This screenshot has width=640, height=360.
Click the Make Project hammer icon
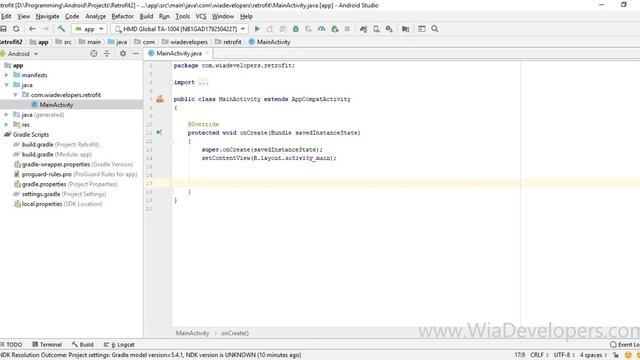coord(61,29)
